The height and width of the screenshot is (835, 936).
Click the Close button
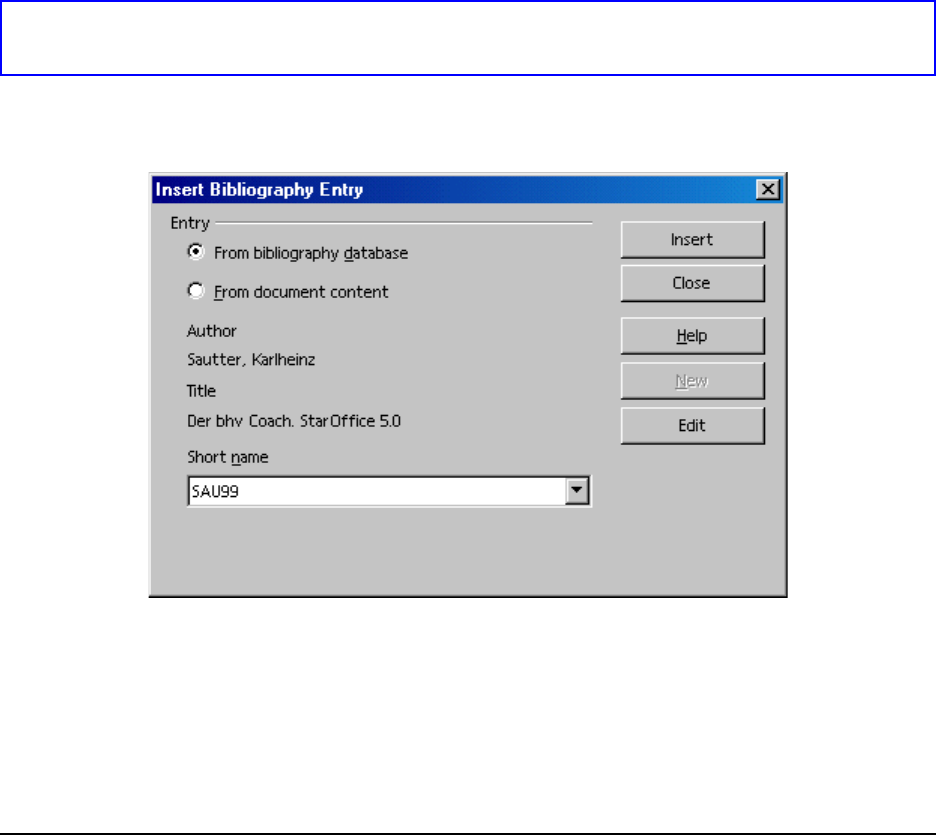pyautogui.click(x=692, y=284)
